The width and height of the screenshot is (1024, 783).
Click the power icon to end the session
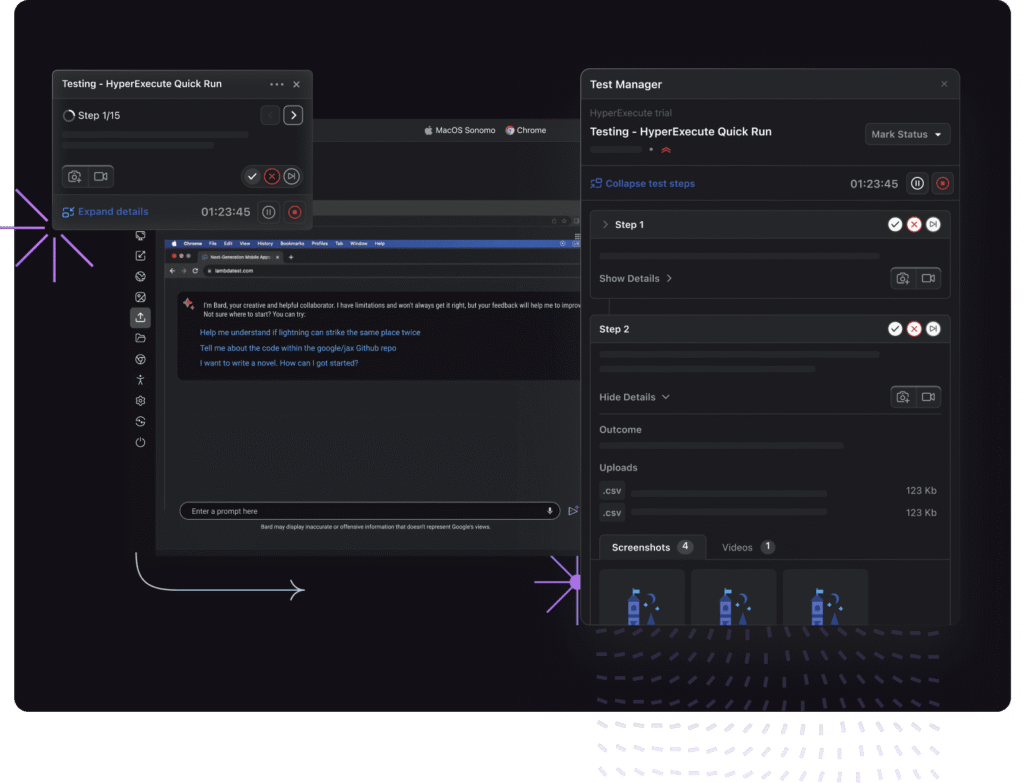[140, 443]
